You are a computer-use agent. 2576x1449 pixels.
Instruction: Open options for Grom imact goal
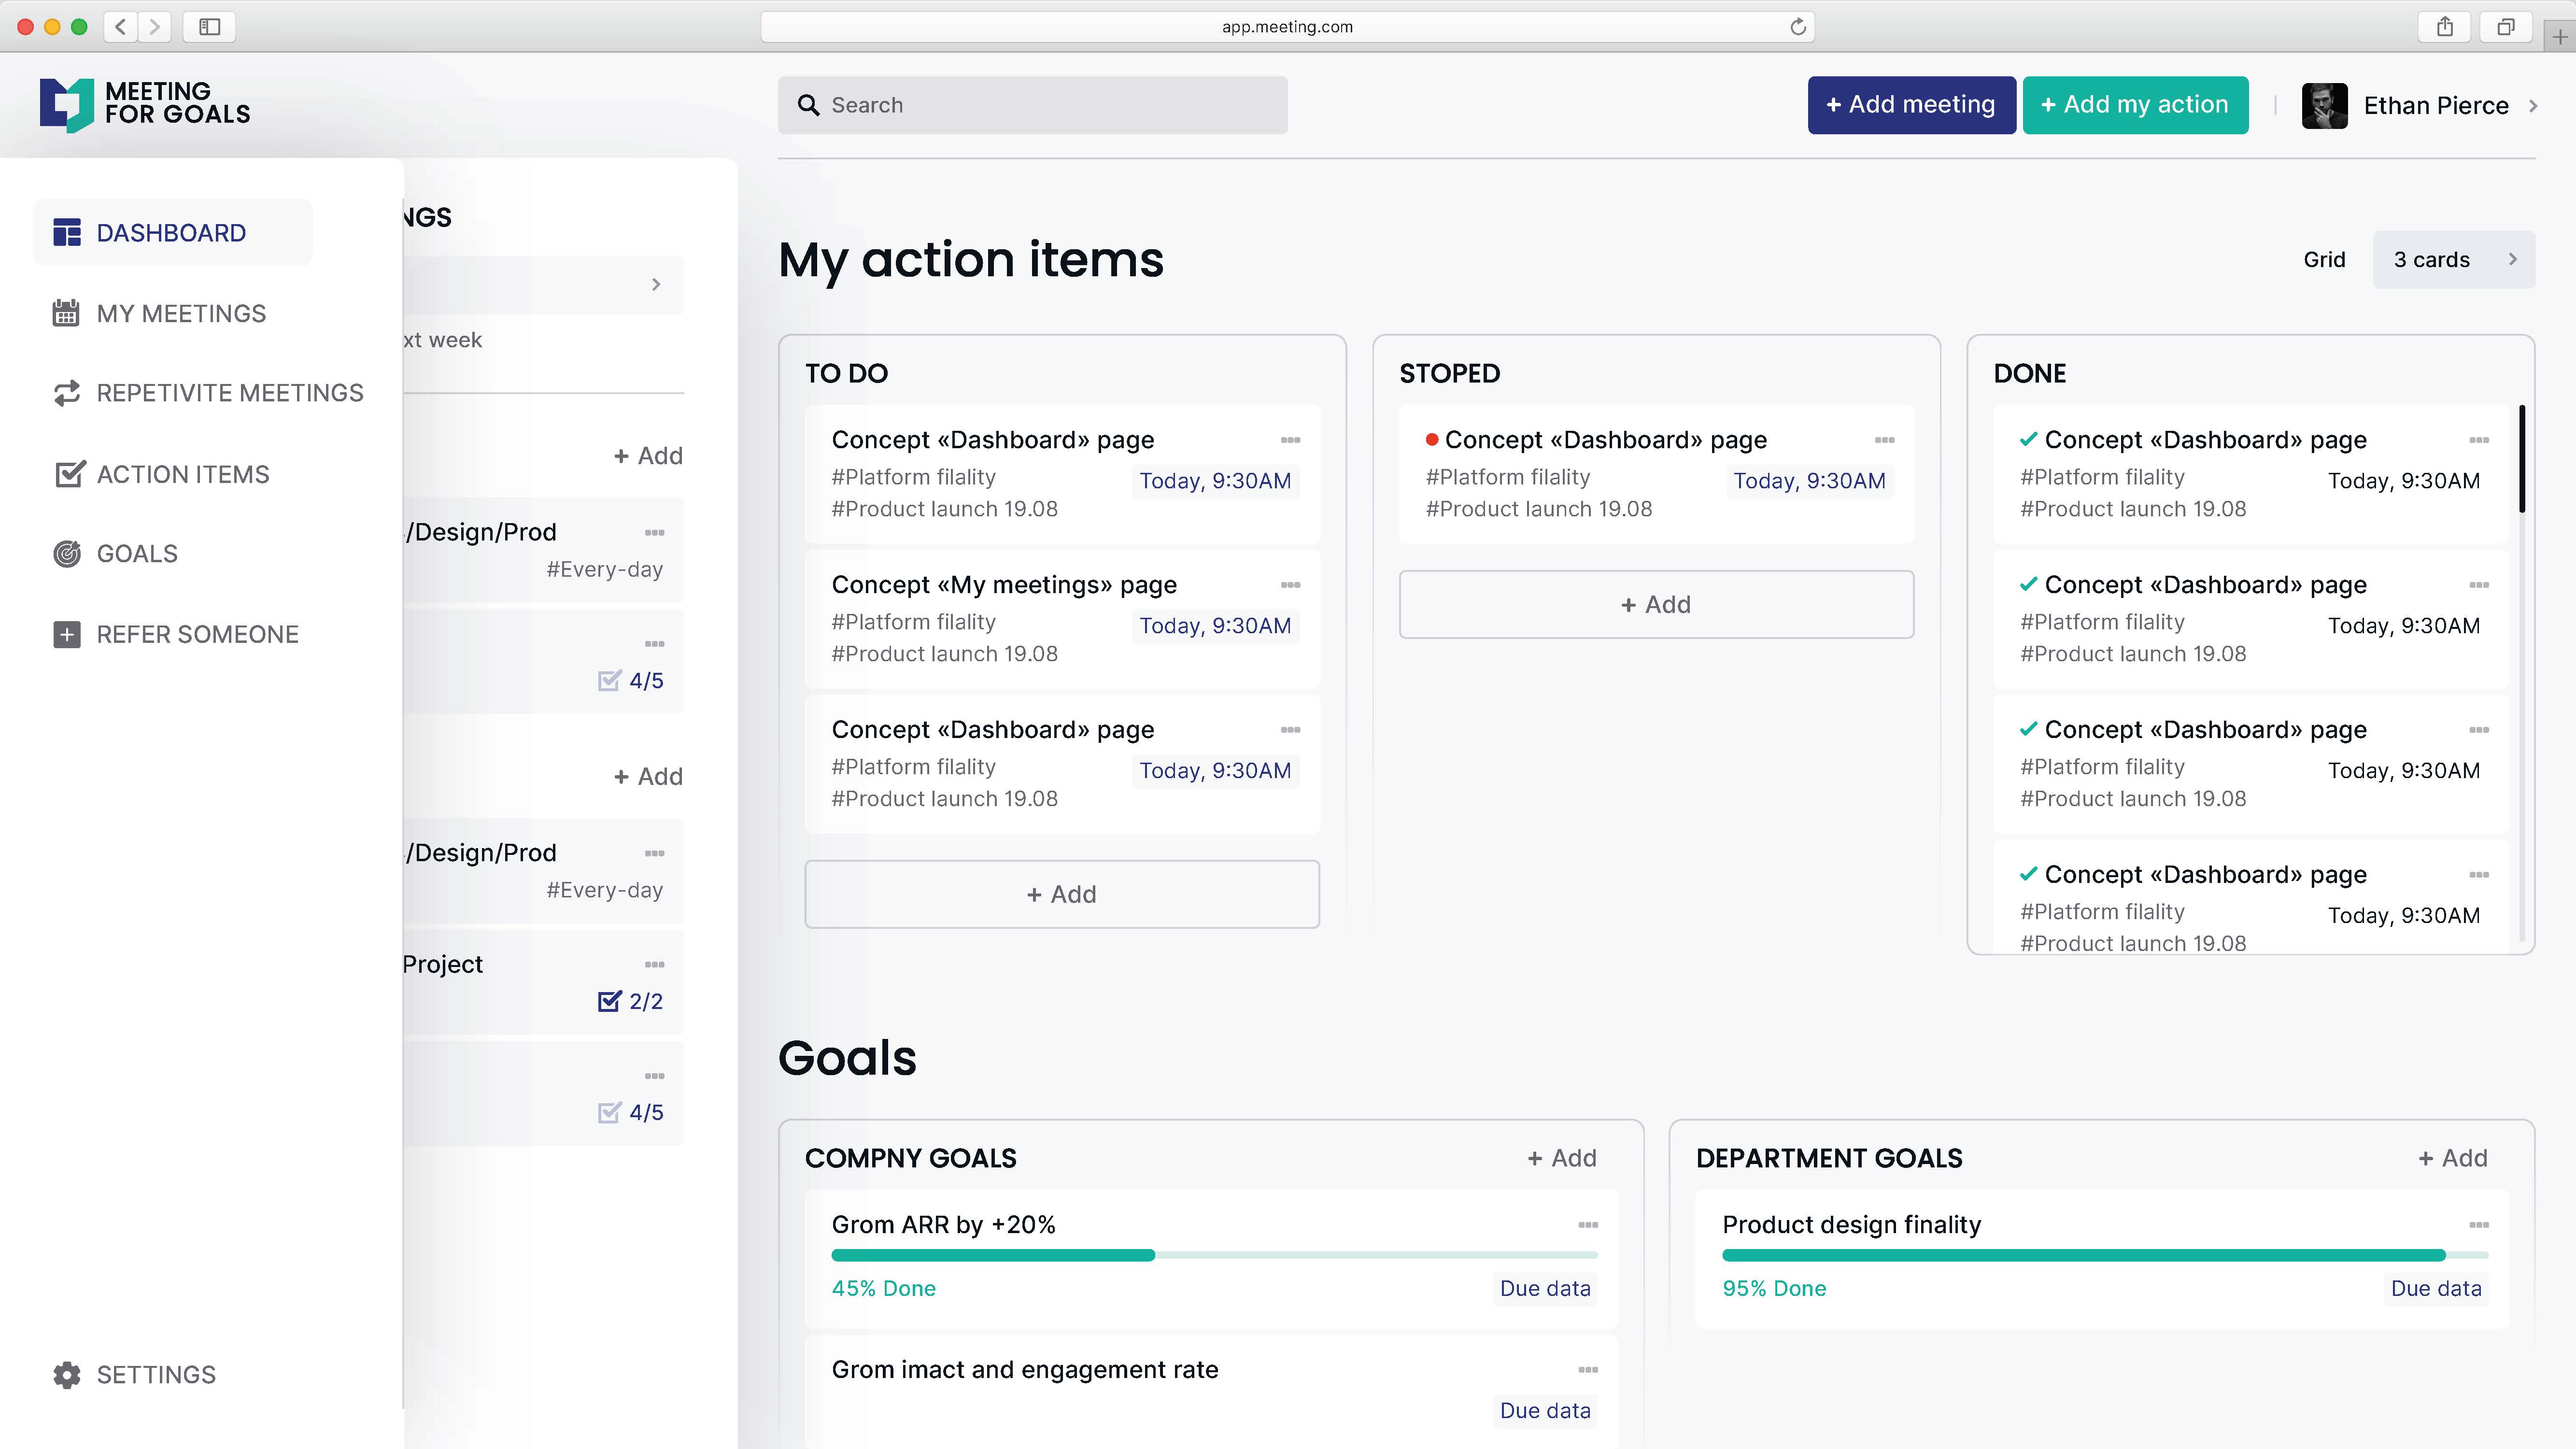1588,1370
